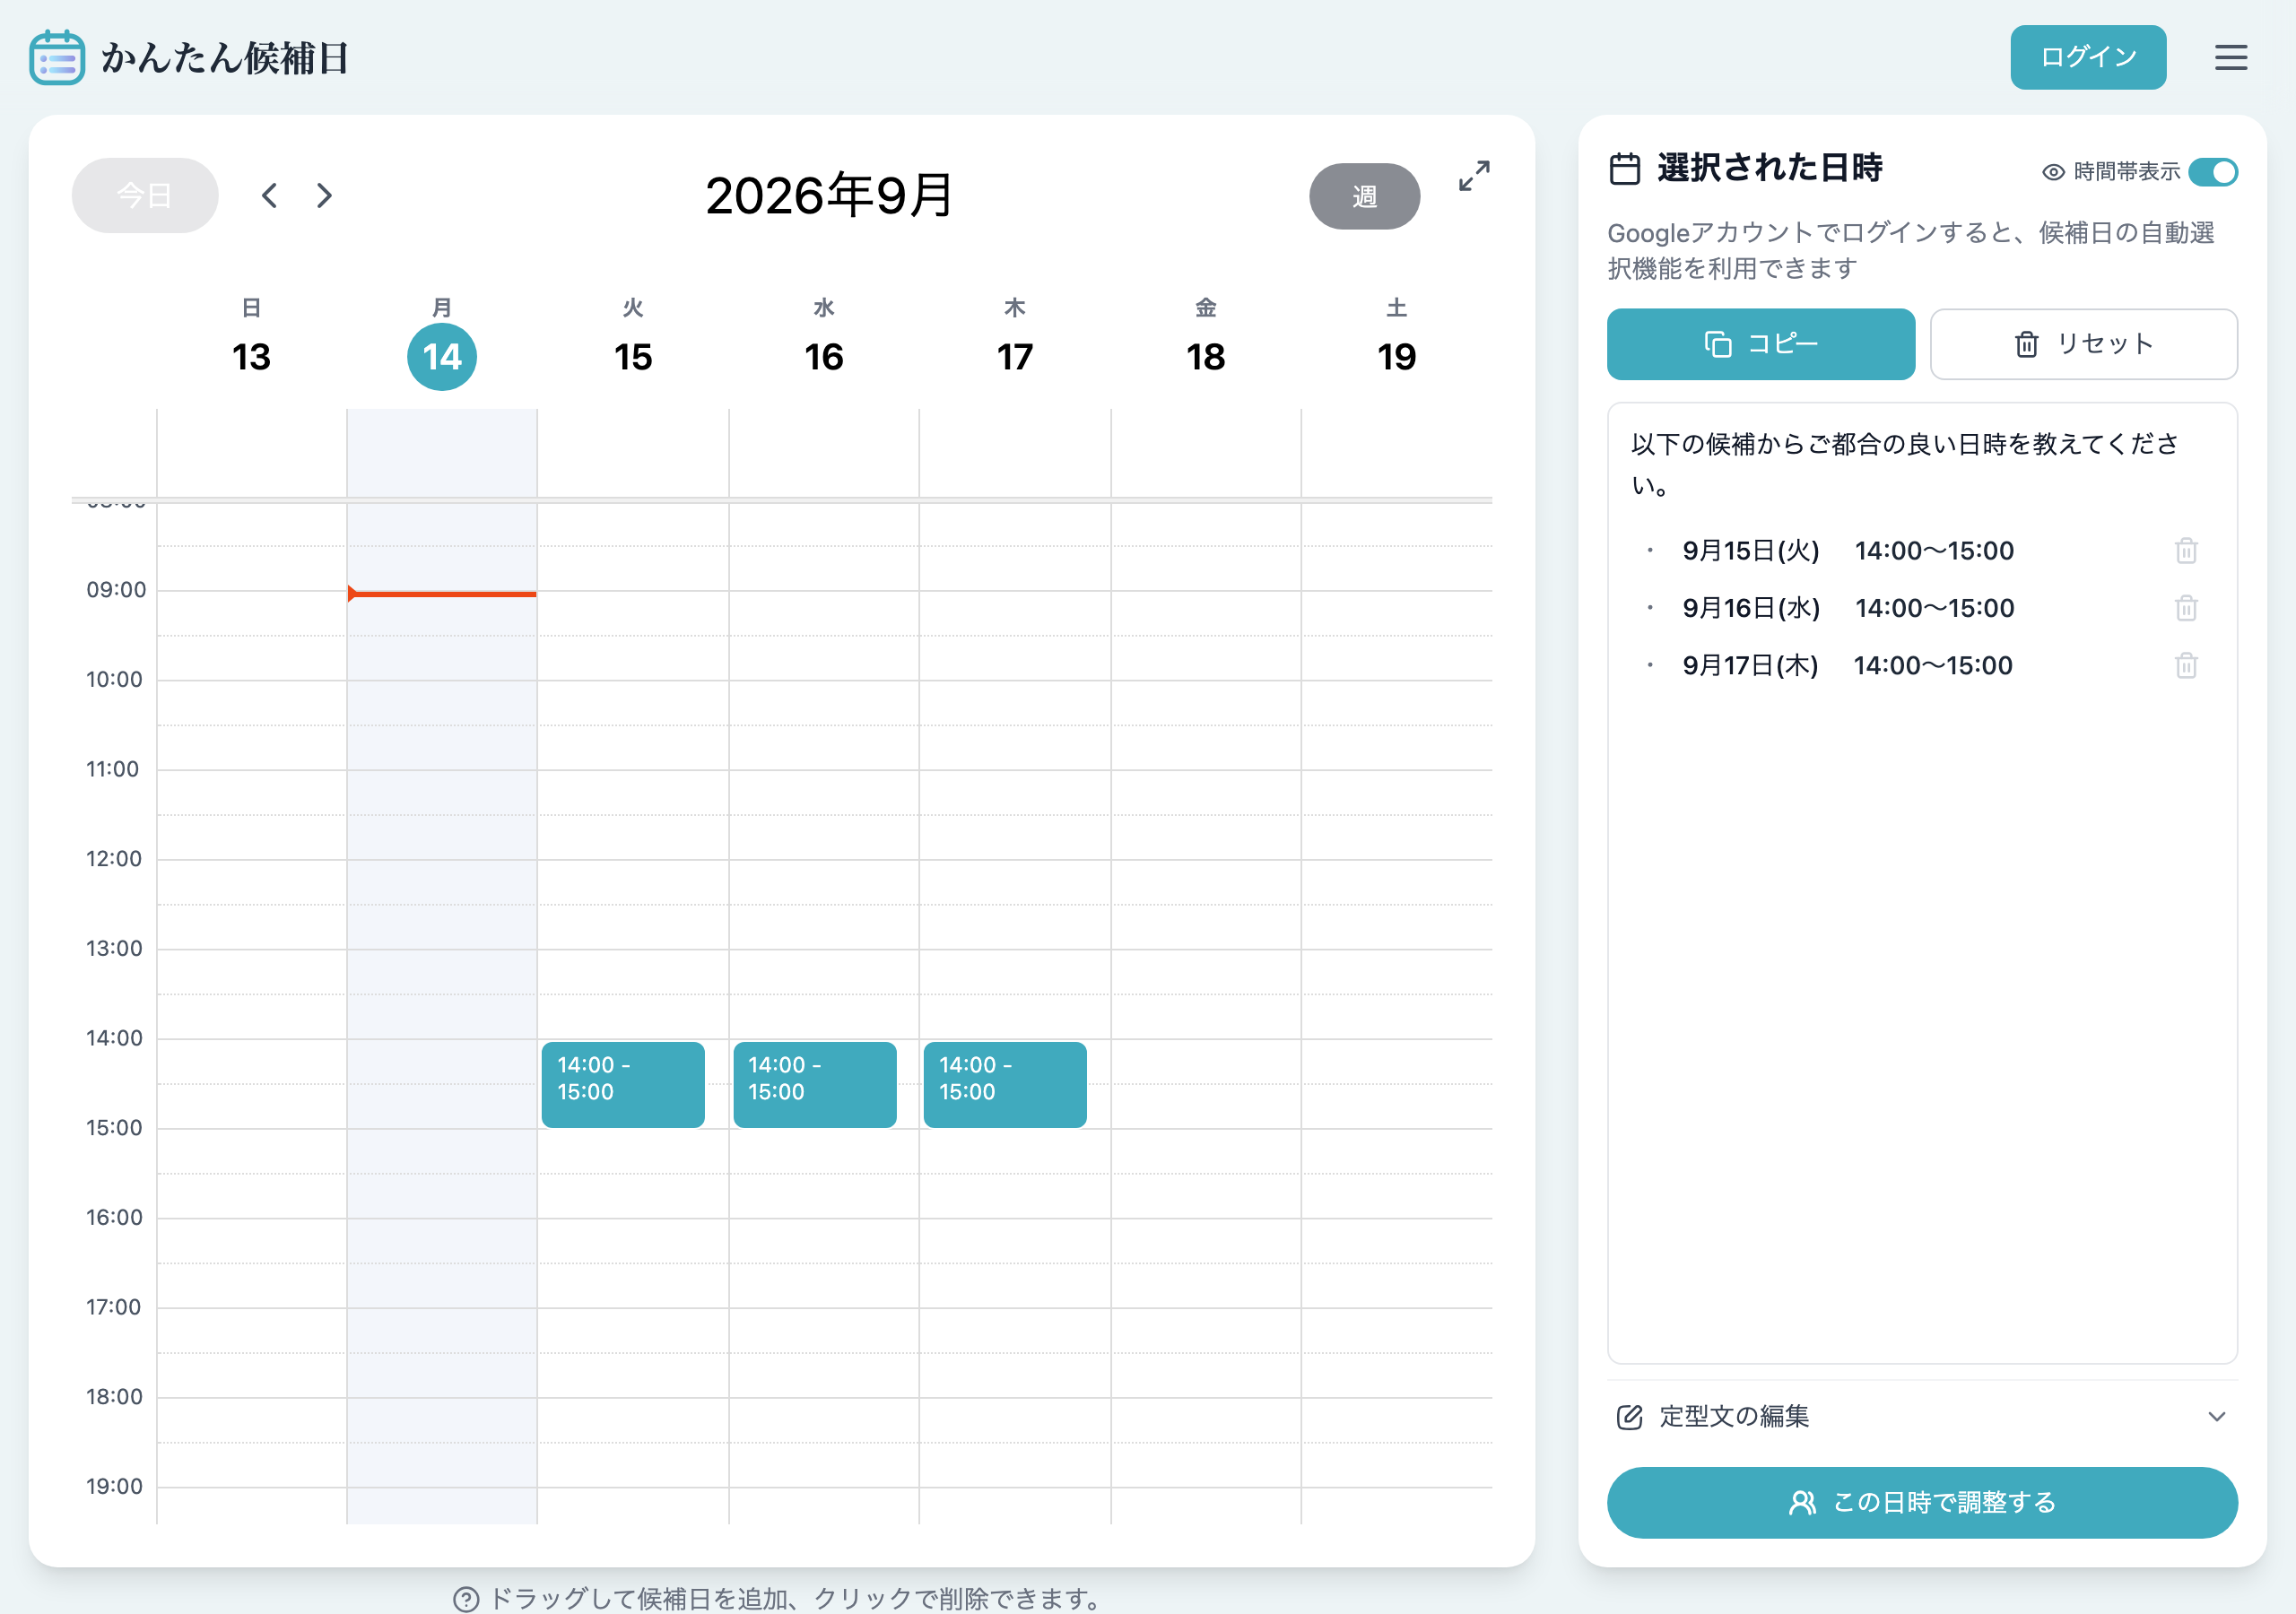The image size is (2296, 1614).
Task: Delete the 9月16日(水) candidate with trash icon
Action: click(x=2186, y=608)
